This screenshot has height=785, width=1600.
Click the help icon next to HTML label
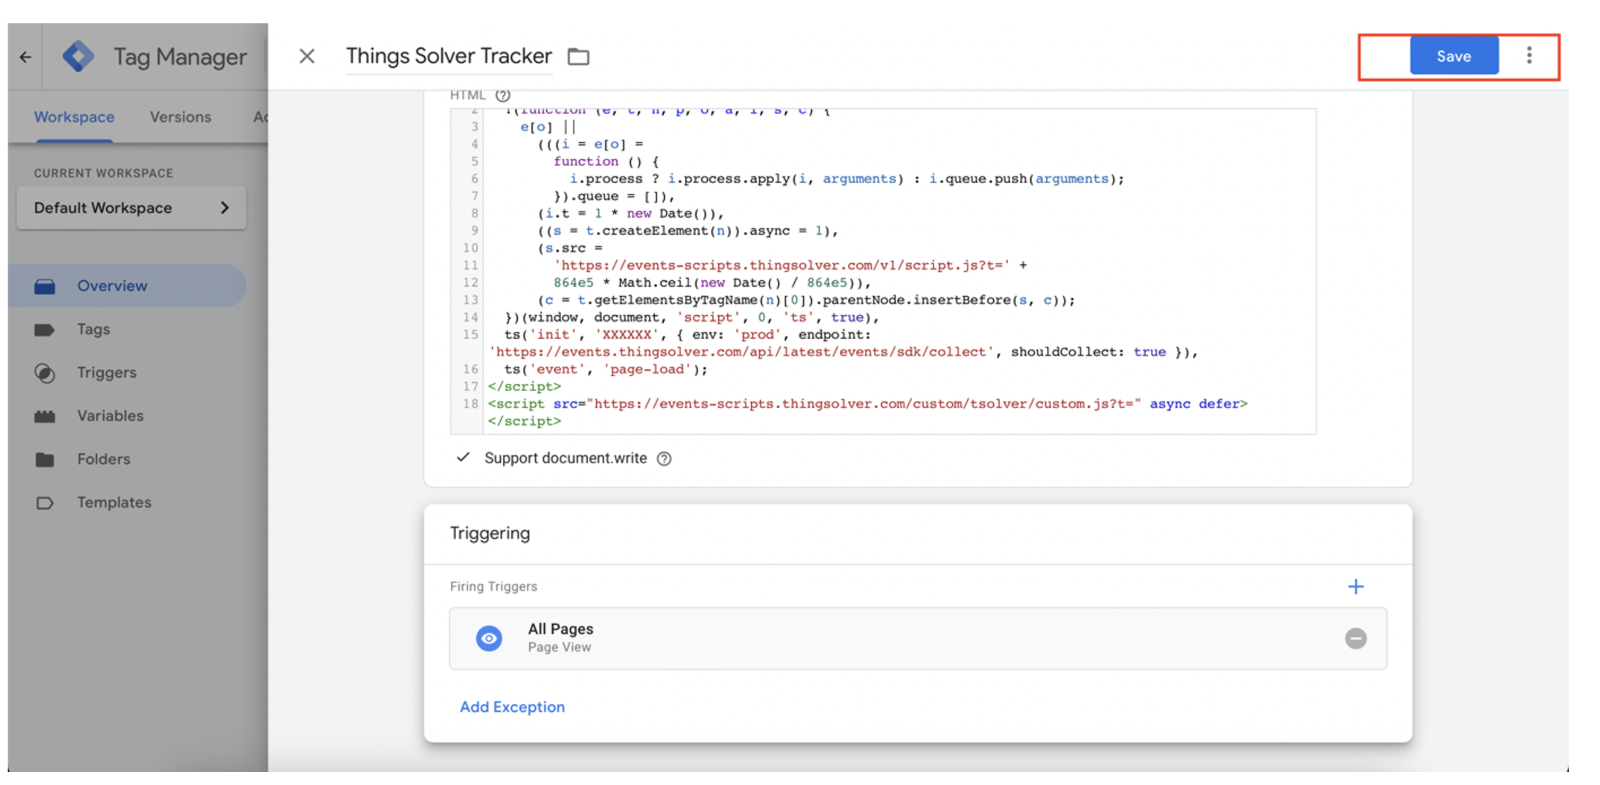click(503, 95)
